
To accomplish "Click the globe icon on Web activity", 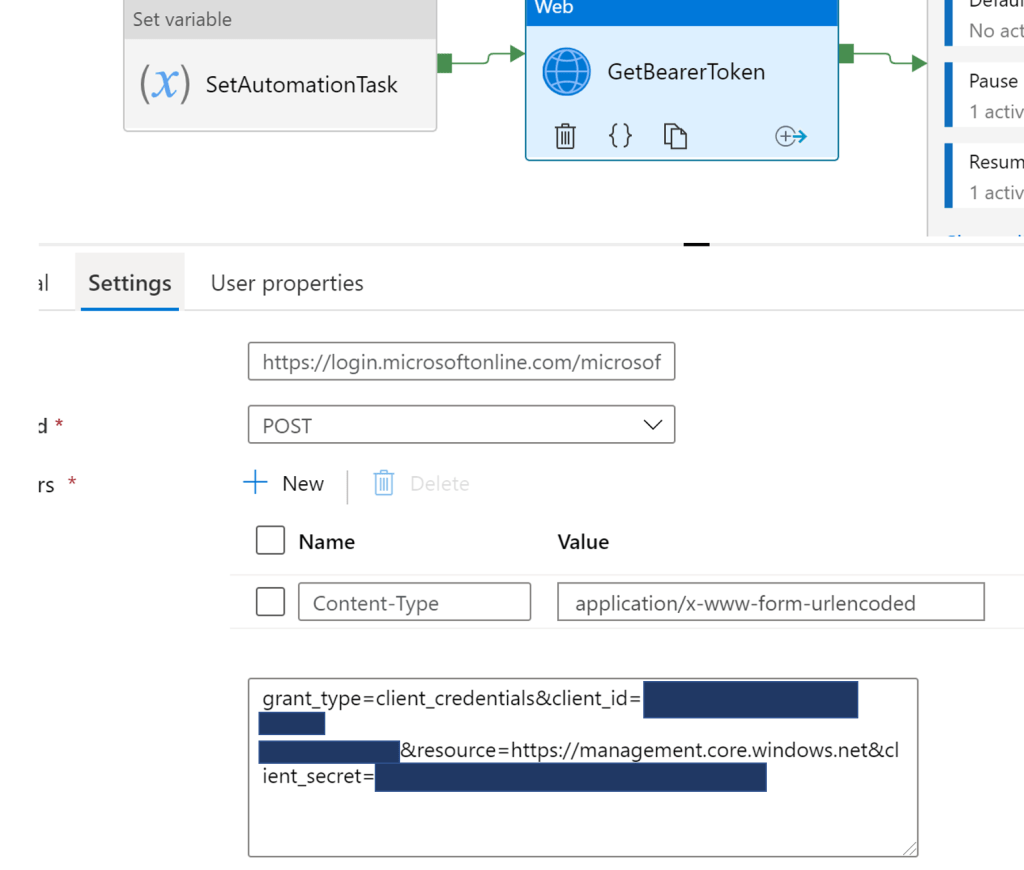I will (567, 72).
